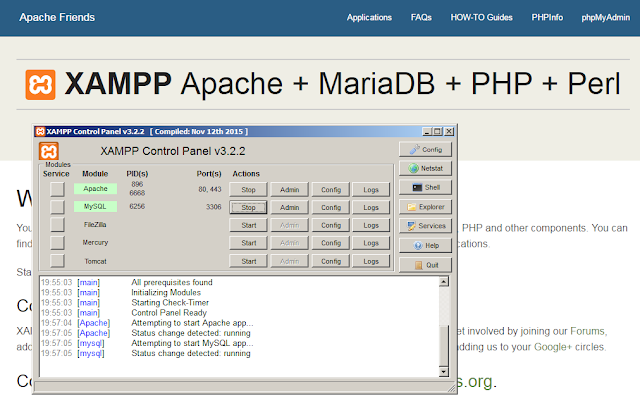Image resolution: width=640 pixels, height=401 pixels.
Task: Click the window resize grip corner
Action: [x=451, y=388]
